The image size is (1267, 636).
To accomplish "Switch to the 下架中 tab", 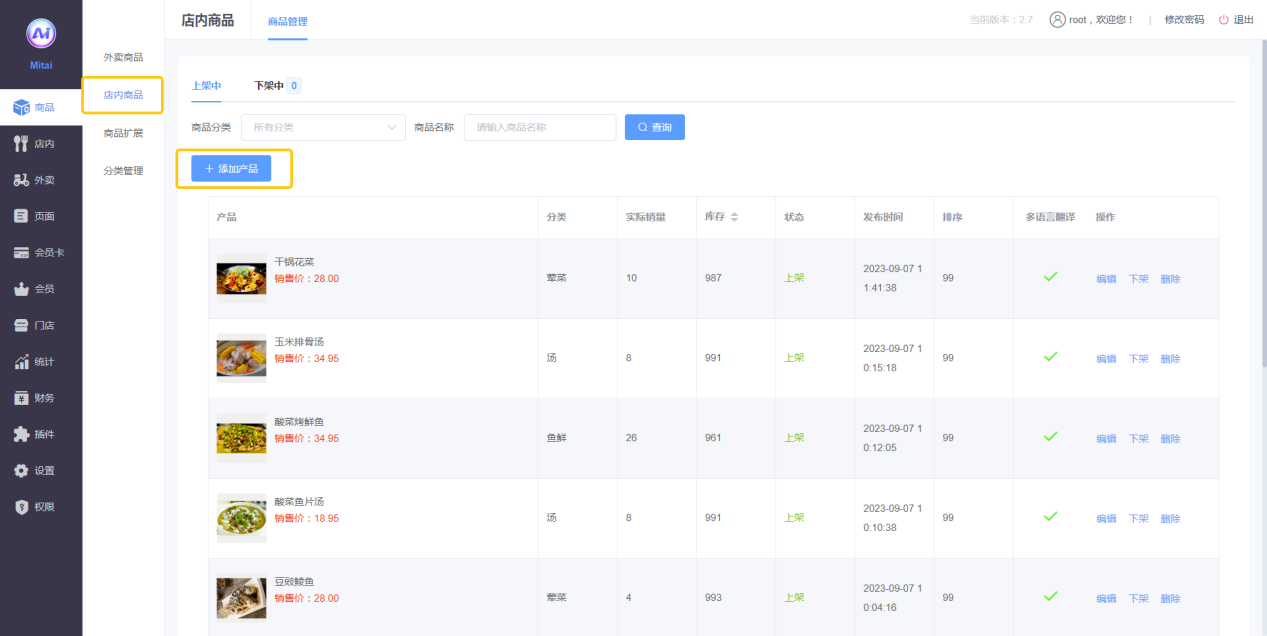I will (269, 86).
